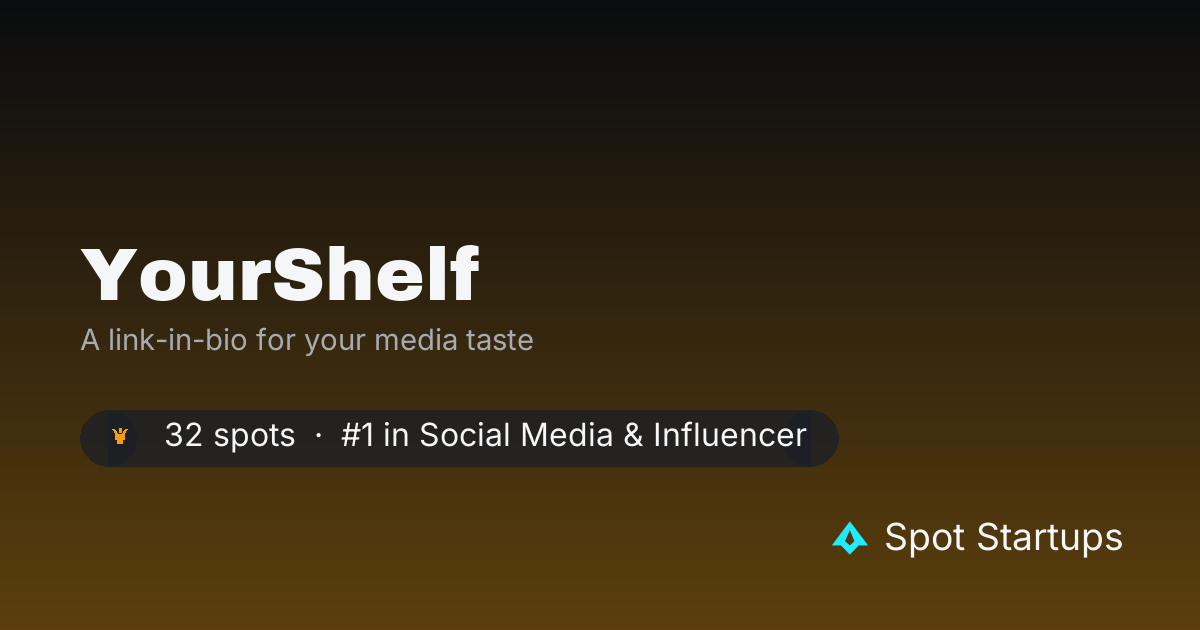
Task: Click the dark circle behind the crown icon
Action: click(109, 437)
